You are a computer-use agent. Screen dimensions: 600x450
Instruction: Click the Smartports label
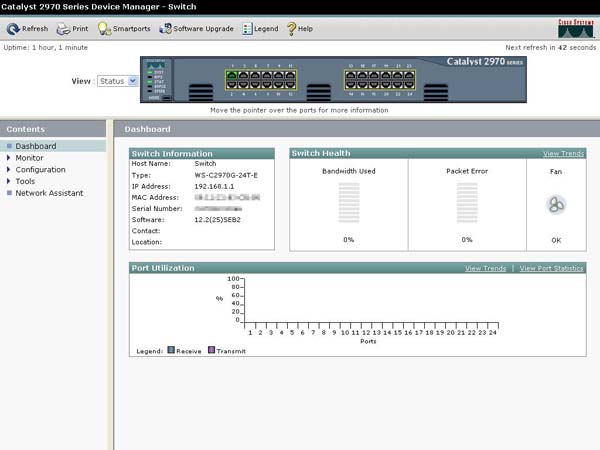pyautogui.click(x=132, y=29)
